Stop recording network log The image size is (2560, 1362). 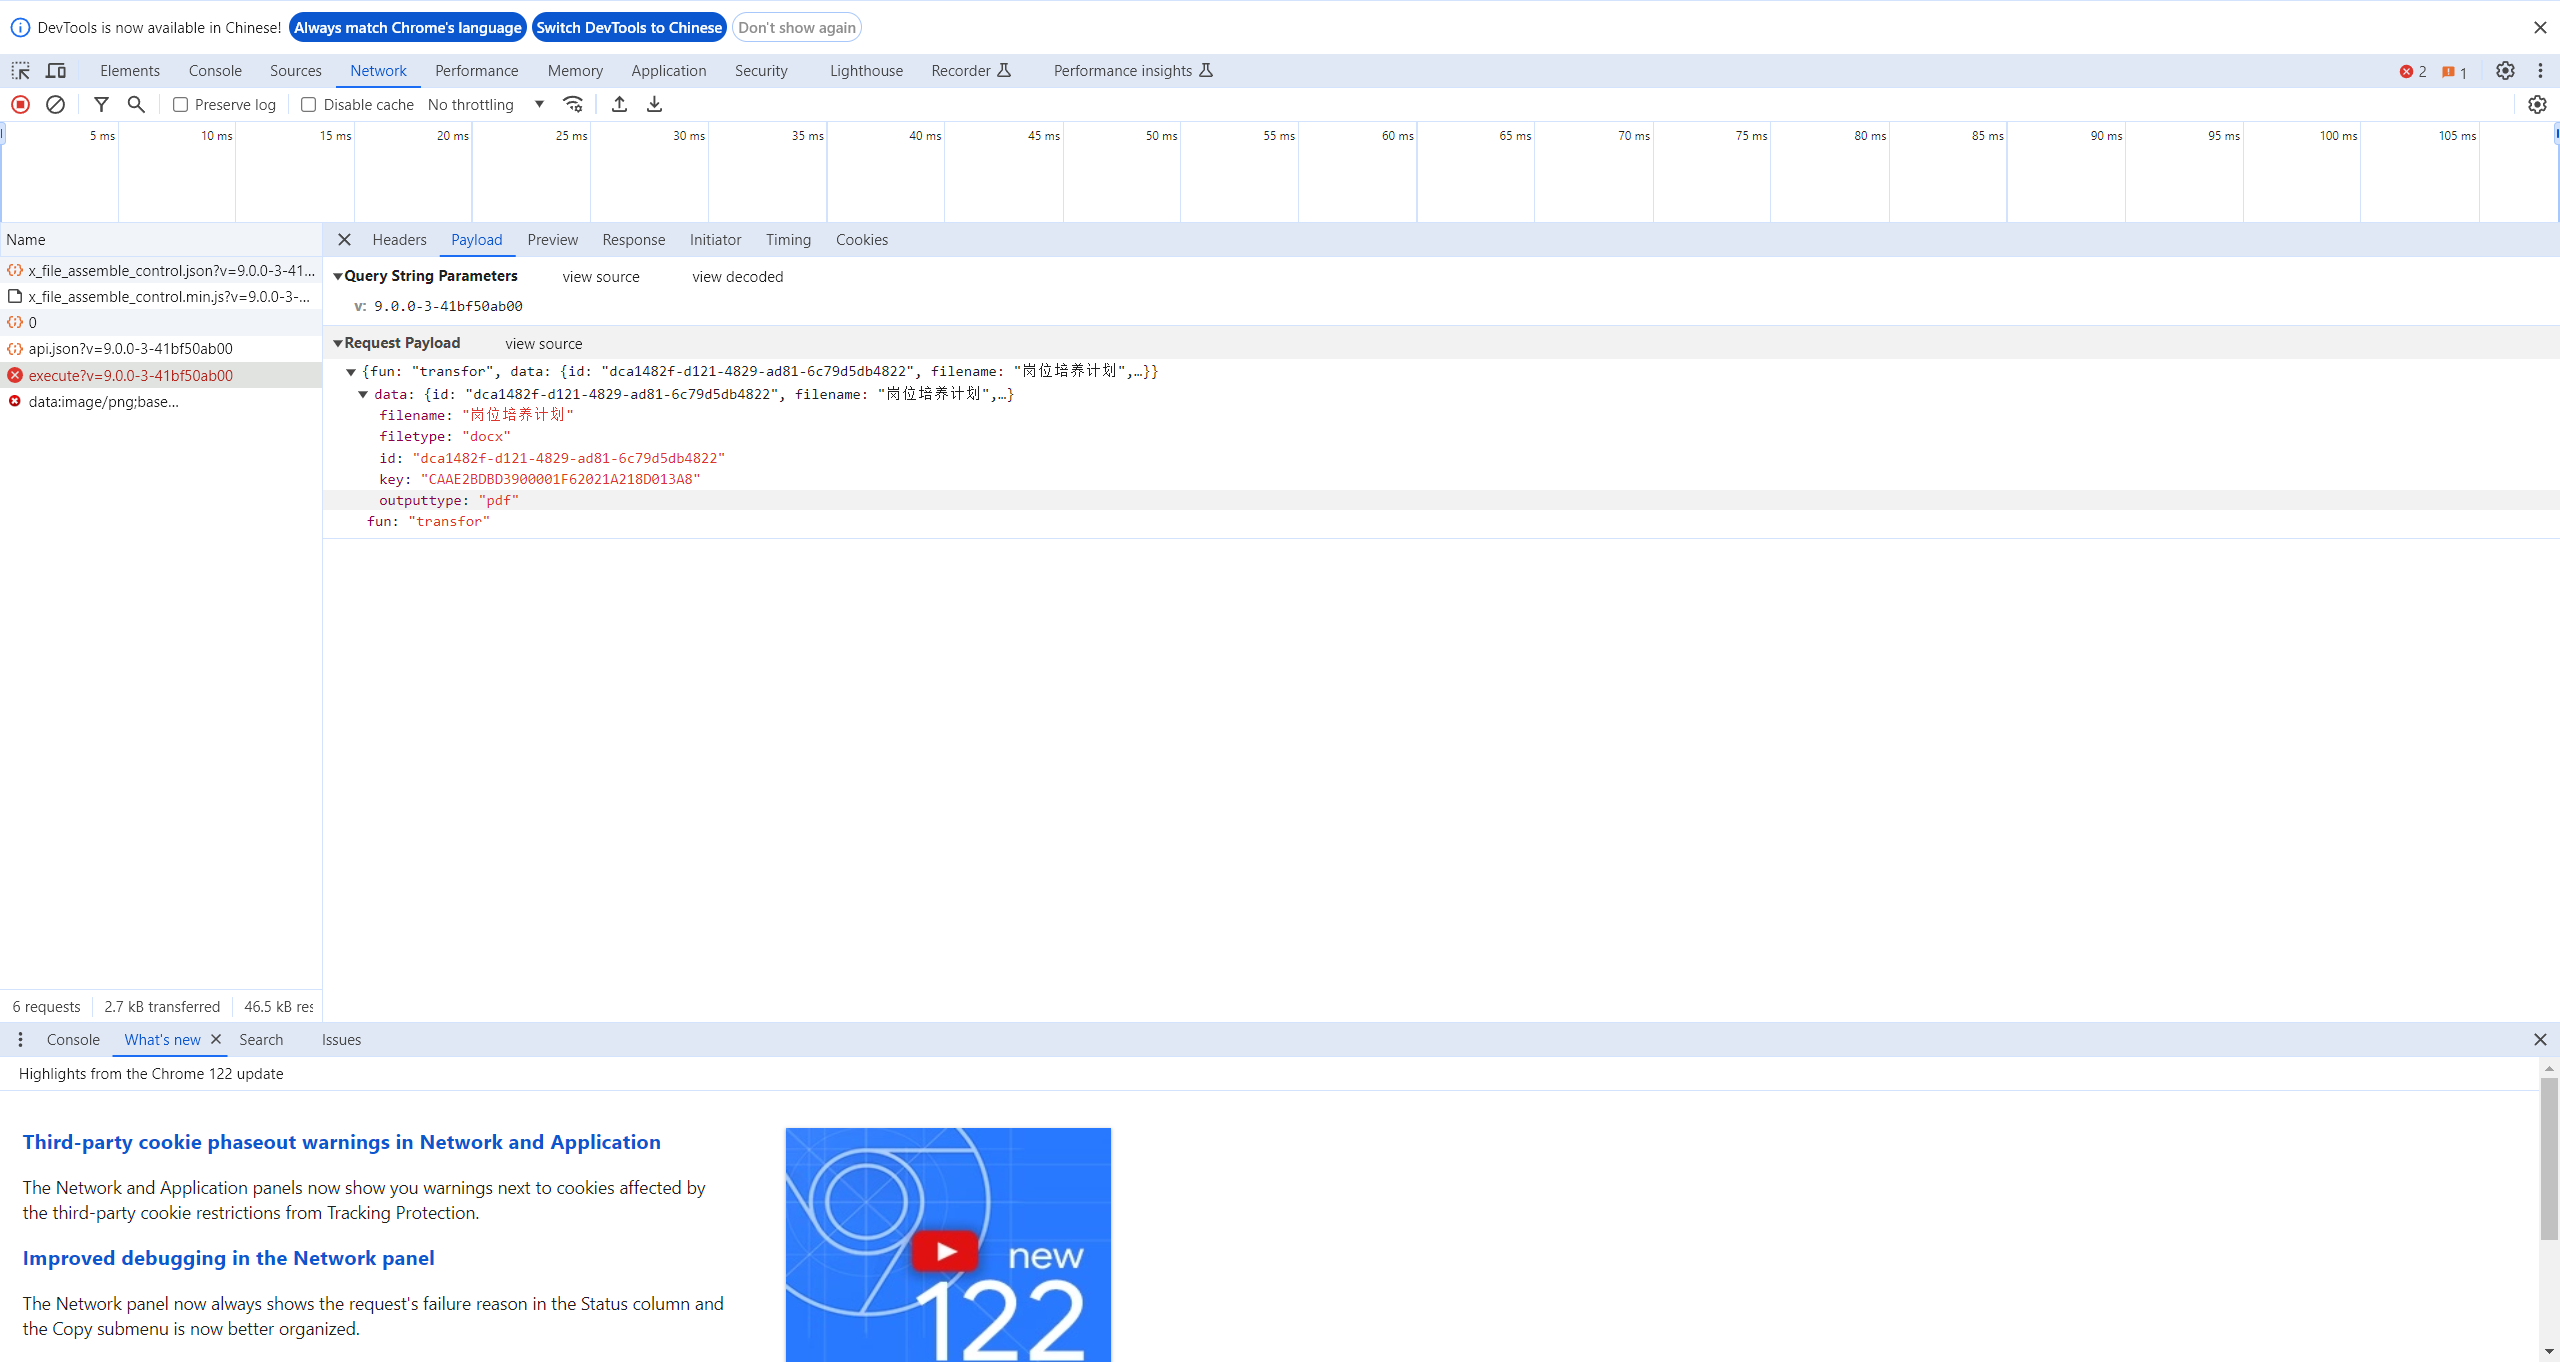tap(20, 104)
